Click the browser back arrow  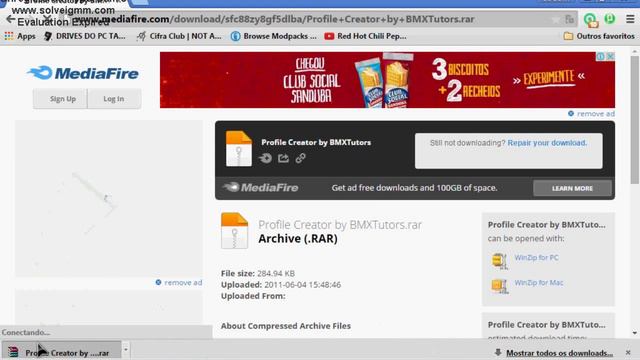[11, 19]
